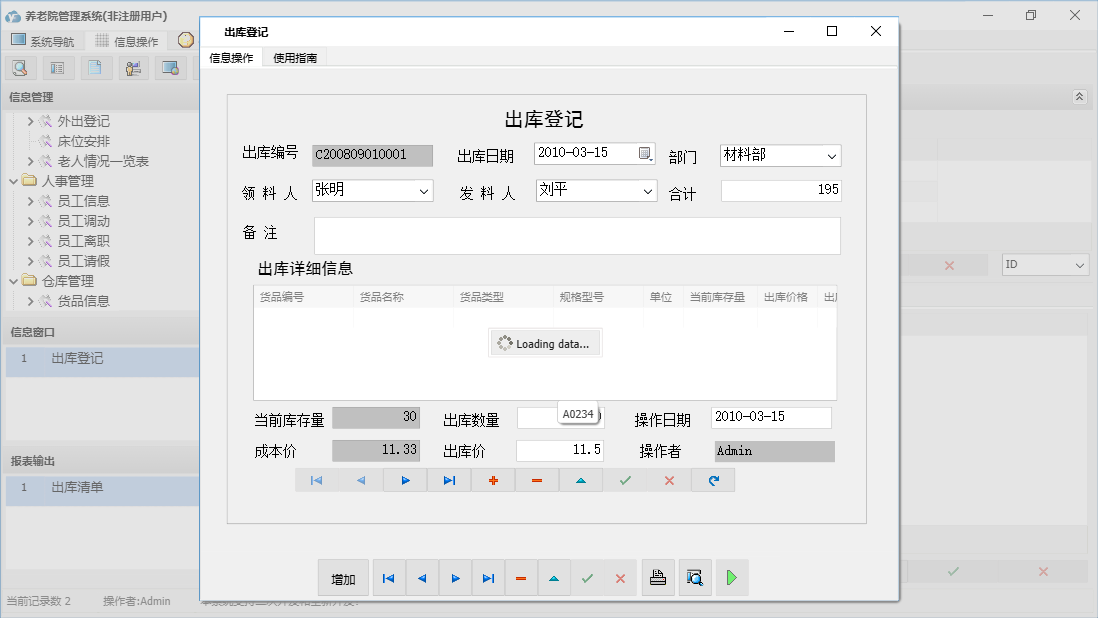Jump to the last record in bottom navigator
Viewport: 1098px width, 618px height.
488,578
